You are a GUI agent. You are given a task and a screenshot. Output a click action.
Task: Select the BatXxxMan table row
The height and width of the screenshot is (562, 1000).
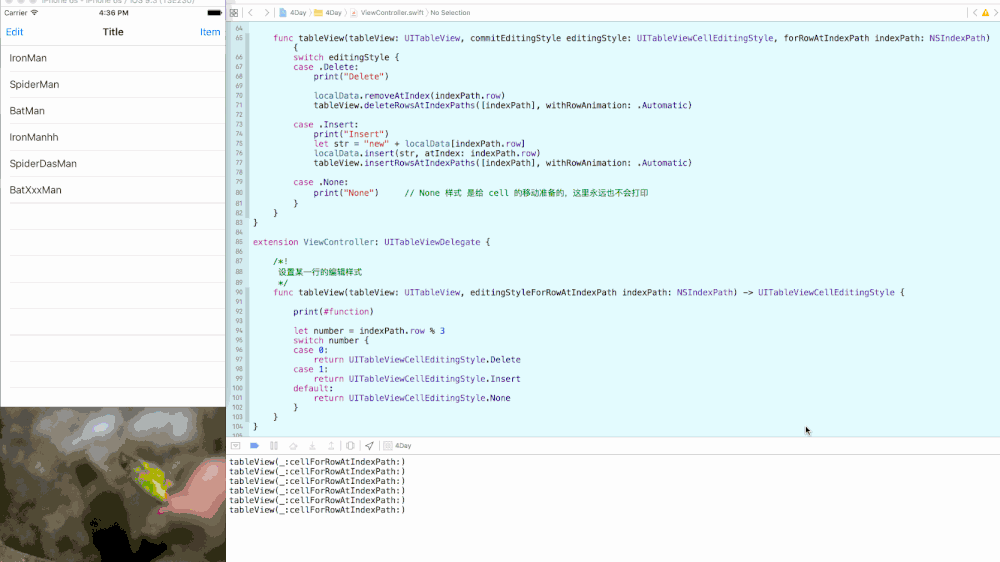click(113, 190)
